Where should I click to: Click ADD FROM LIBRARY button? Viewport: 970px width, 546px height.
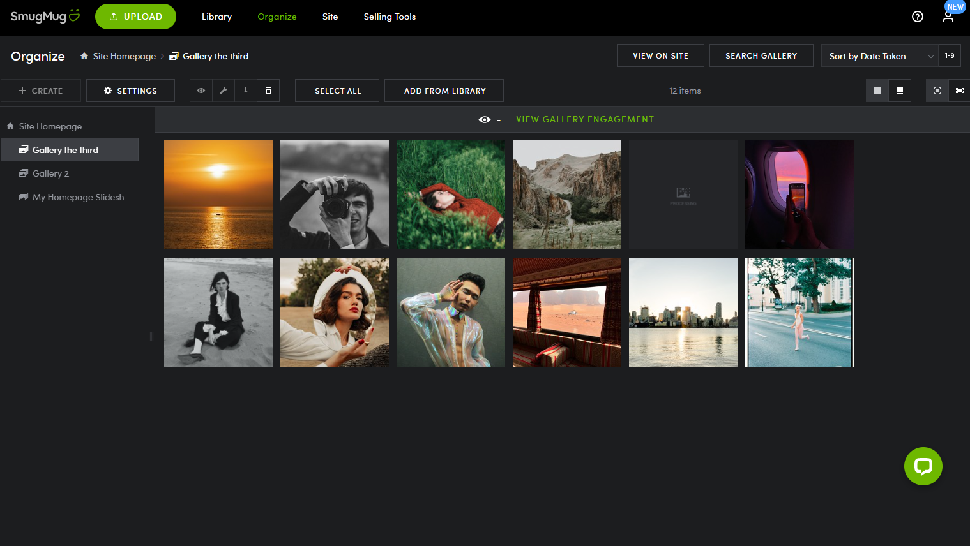444,91
